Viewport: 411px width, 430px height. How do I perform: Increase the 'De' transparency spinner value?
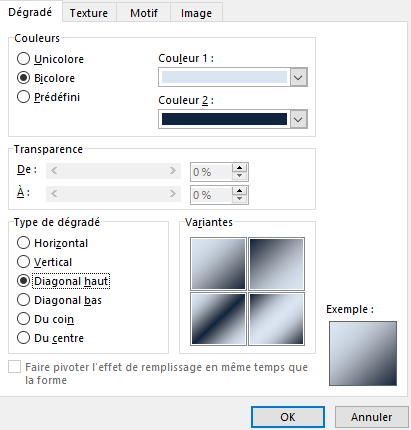[239, 168]
